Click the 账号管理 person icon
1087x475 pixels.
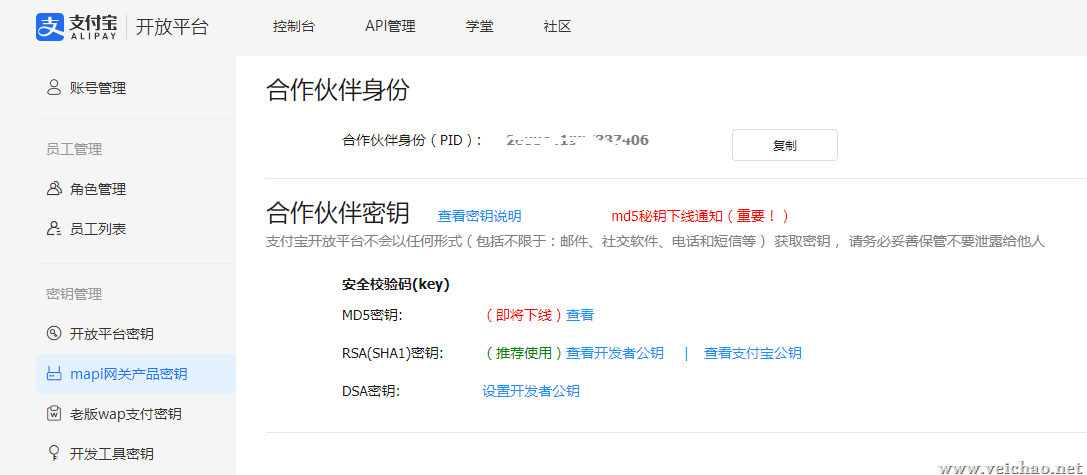[54, 87]
